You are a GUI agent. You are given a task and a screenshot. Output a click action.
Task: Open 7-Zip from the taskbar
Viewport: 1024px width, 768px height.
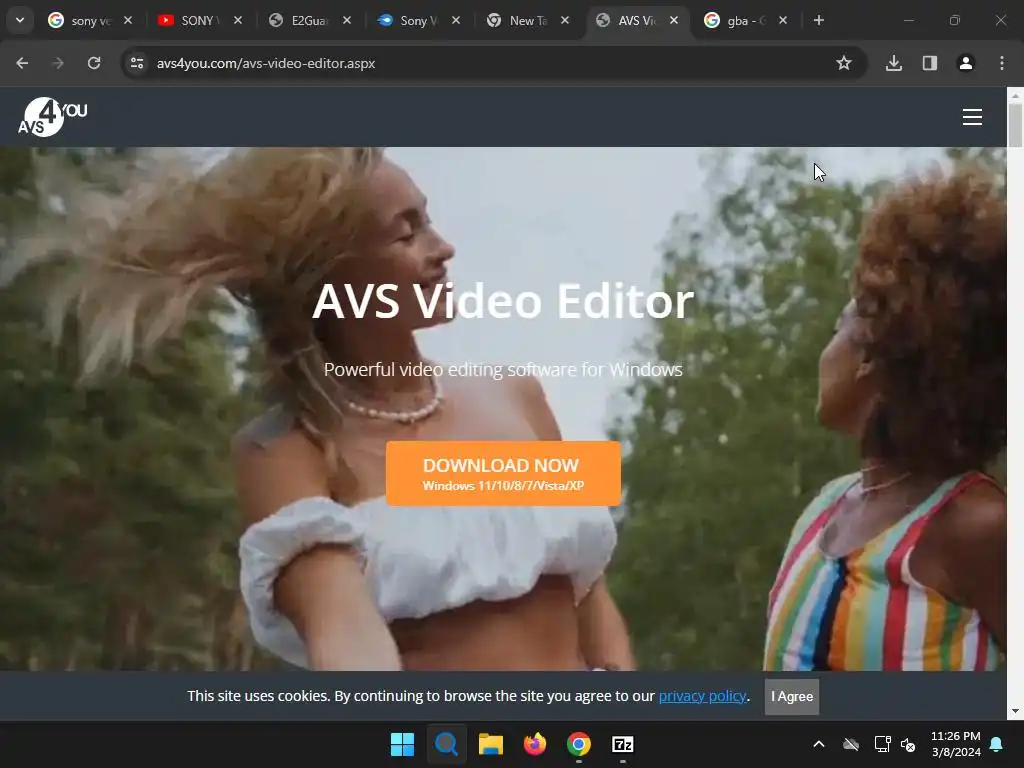(x=623, y=744)
